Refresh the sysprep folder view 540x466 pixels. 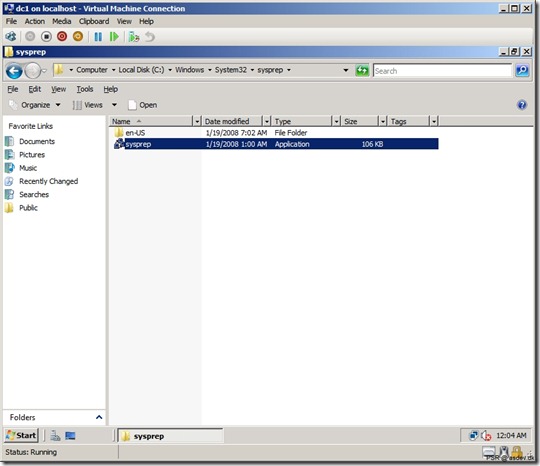click(362, 71)
